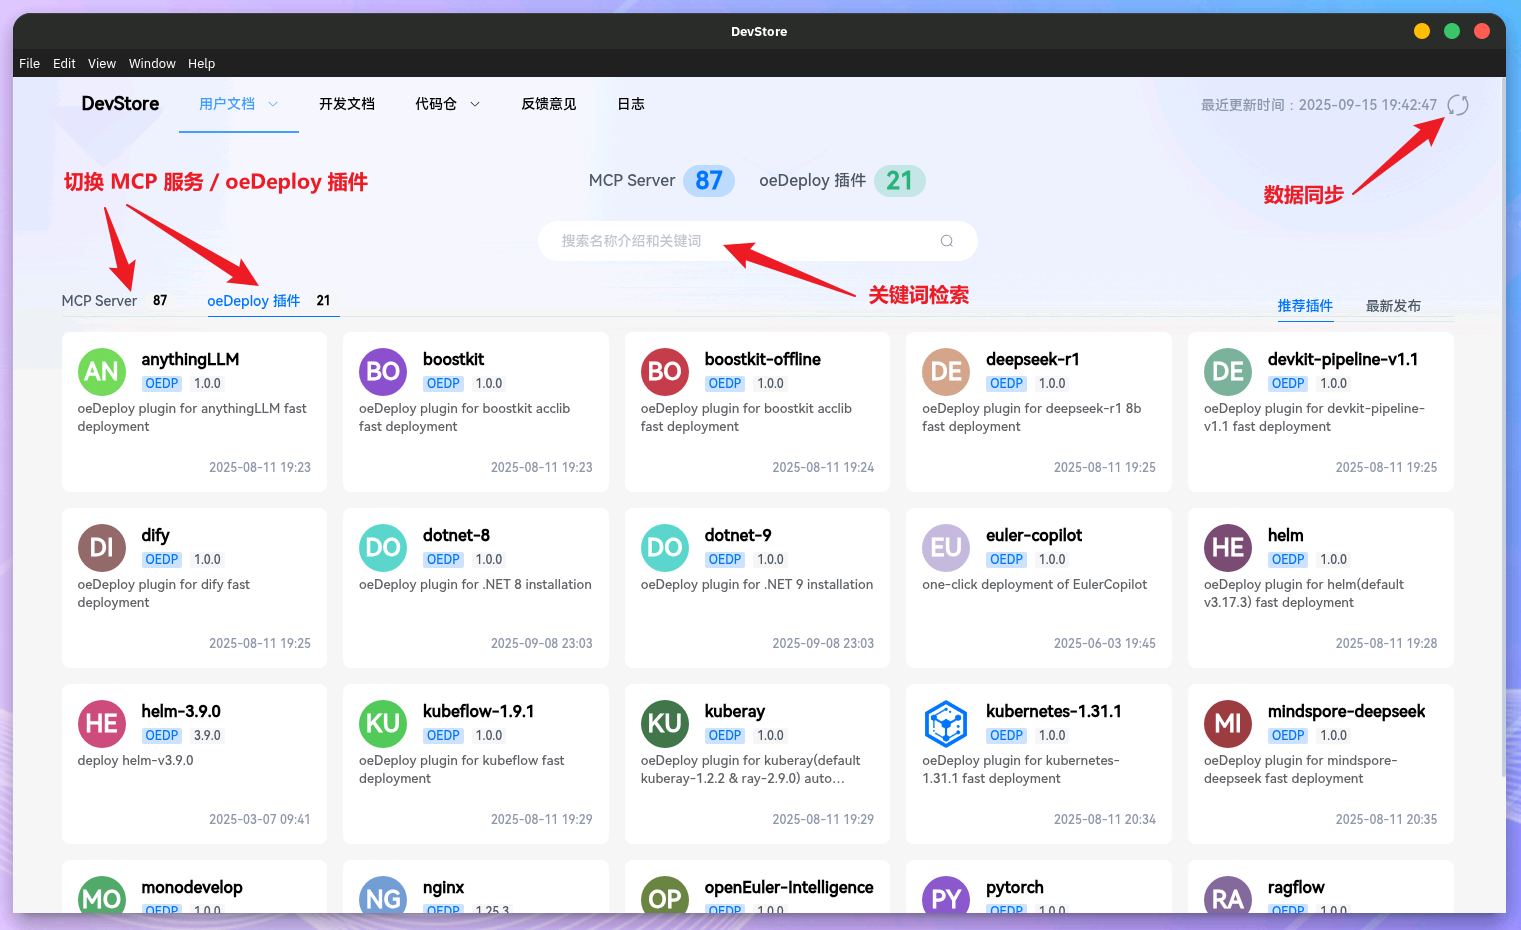Click the DI dify plugin avatar

(102, 548)
